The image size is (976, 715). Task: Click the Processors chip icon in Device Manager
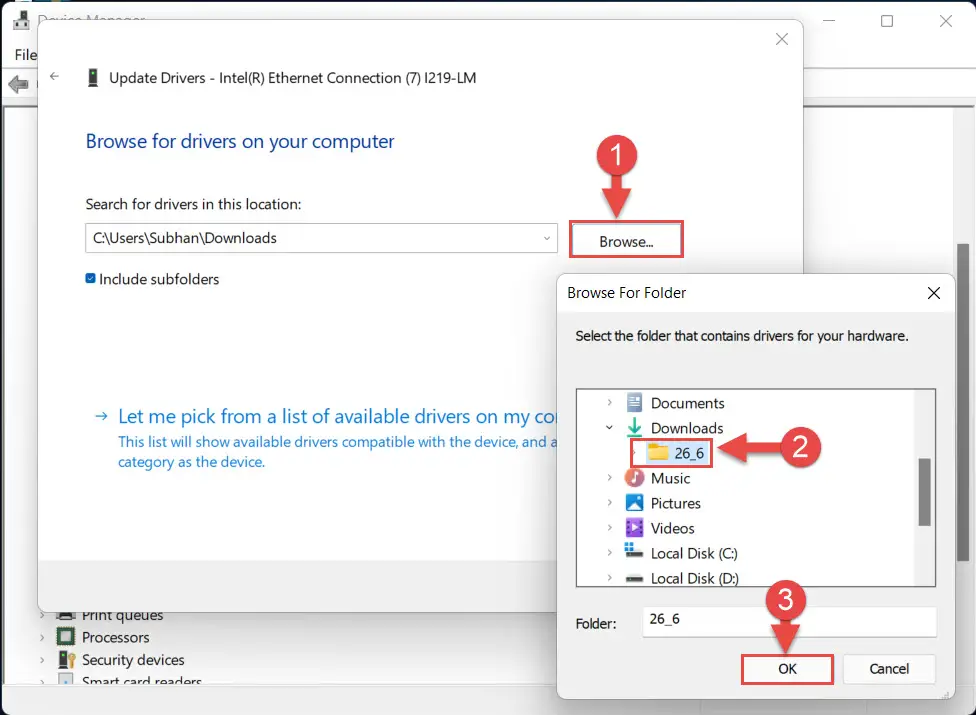[65, 637]
